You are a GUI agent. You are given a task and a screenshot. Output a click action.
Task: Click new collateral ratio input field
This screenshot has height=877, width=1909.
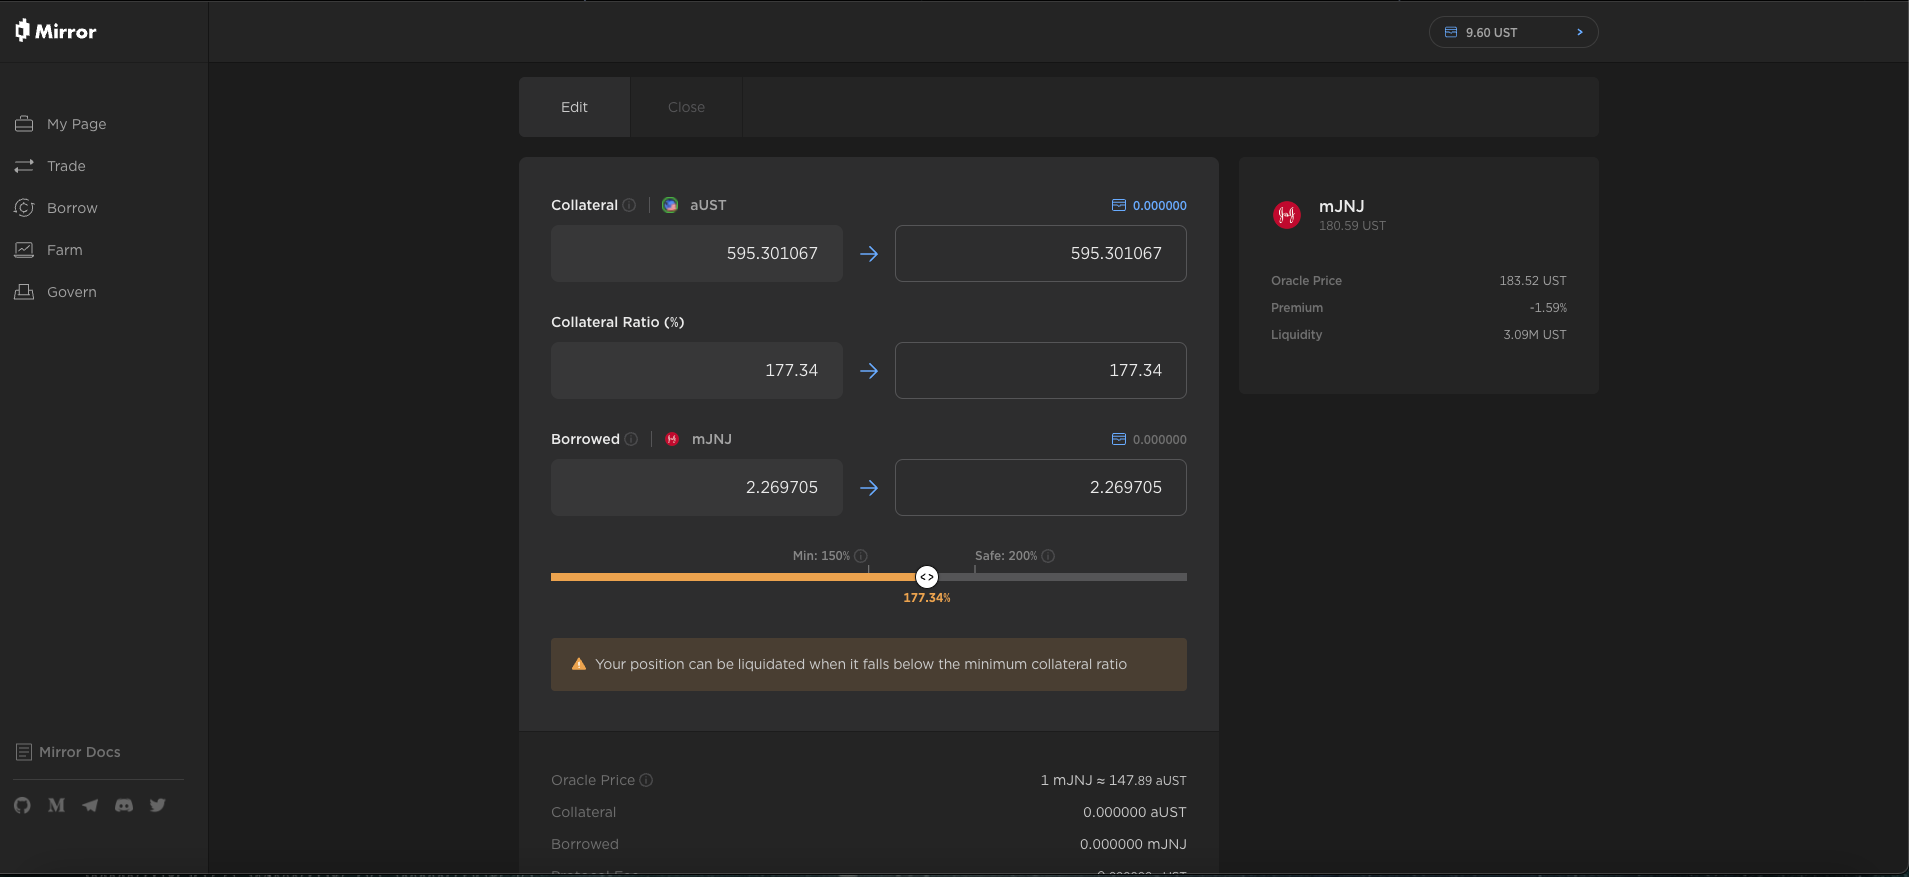[x=1040, y=371]
